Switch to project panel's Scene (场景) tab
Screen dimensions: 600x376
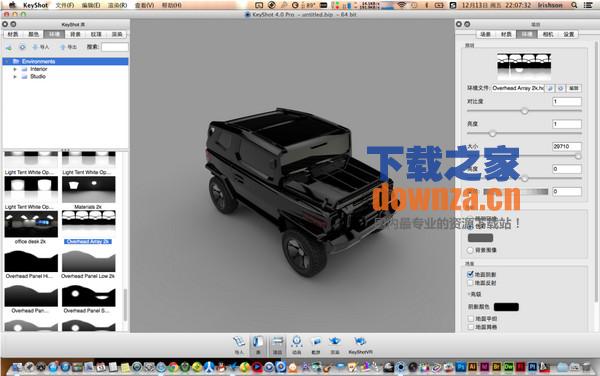point(486,34)
